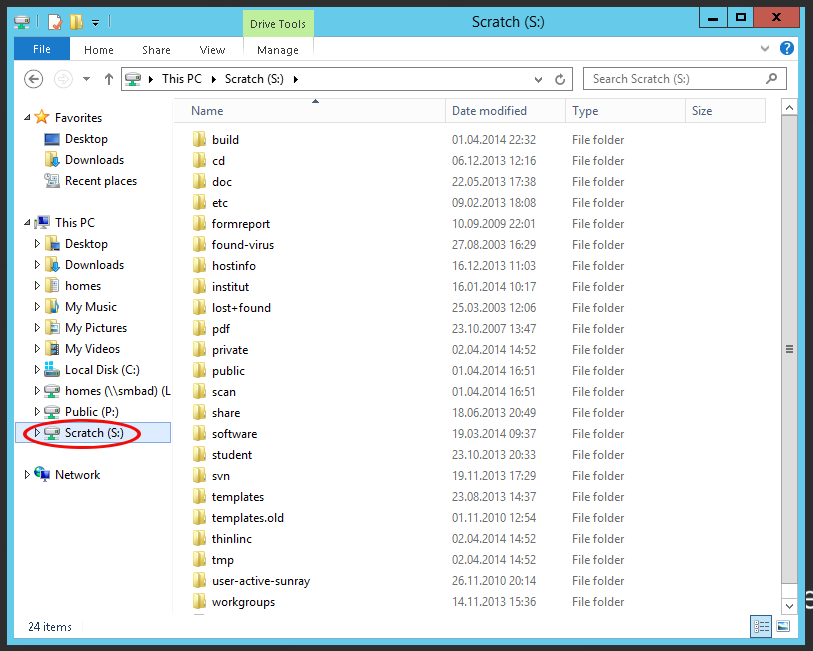Refresh the folder with the Refresh icon
The image size is (813, 651).
[560, 79]
